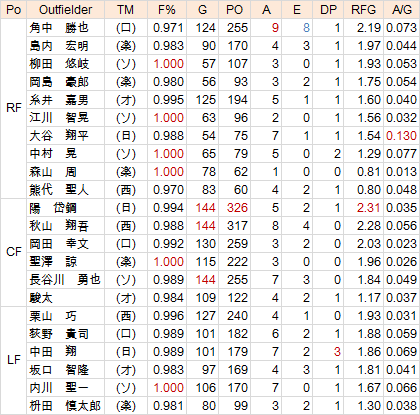The height and width of the screenshot is (415, 420).
Task: Click the red 326 putouts value
Action: click(x=237, y=208)
